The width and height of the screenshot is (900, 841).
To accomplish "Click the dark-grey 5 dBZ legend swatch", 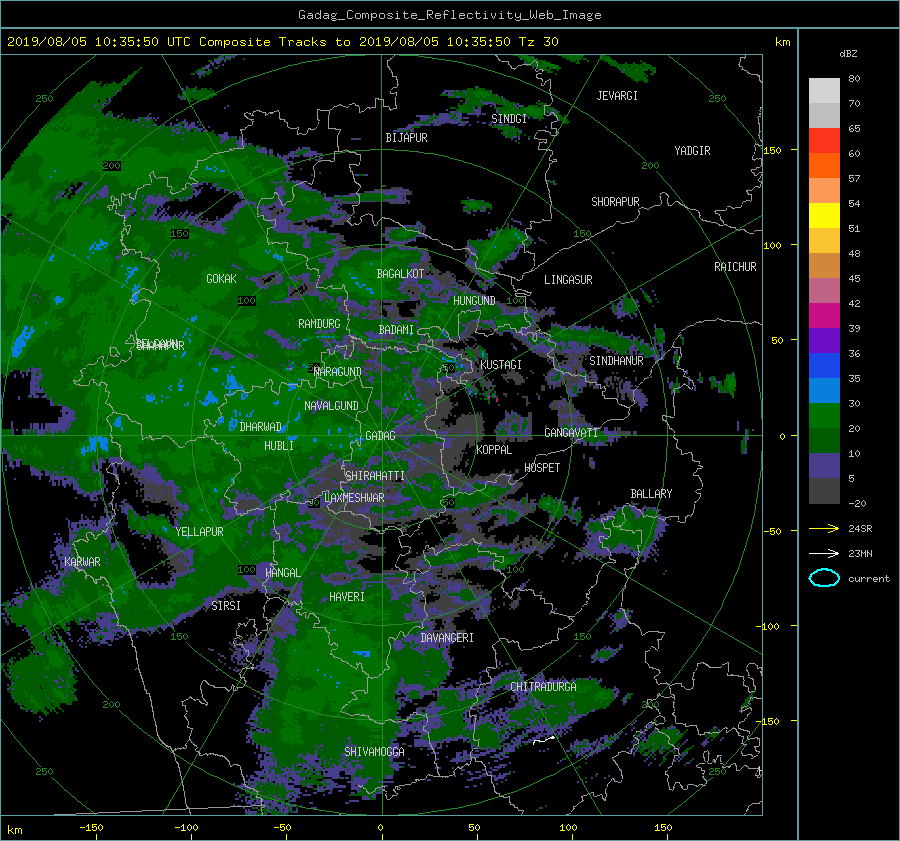I will click(824, 491).
